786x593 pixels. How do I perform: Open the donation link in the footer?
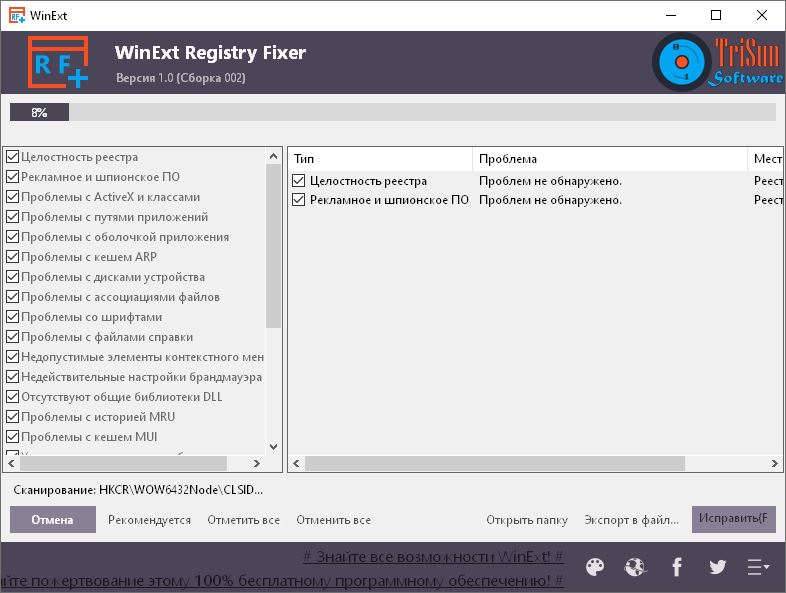click(282, 581)
